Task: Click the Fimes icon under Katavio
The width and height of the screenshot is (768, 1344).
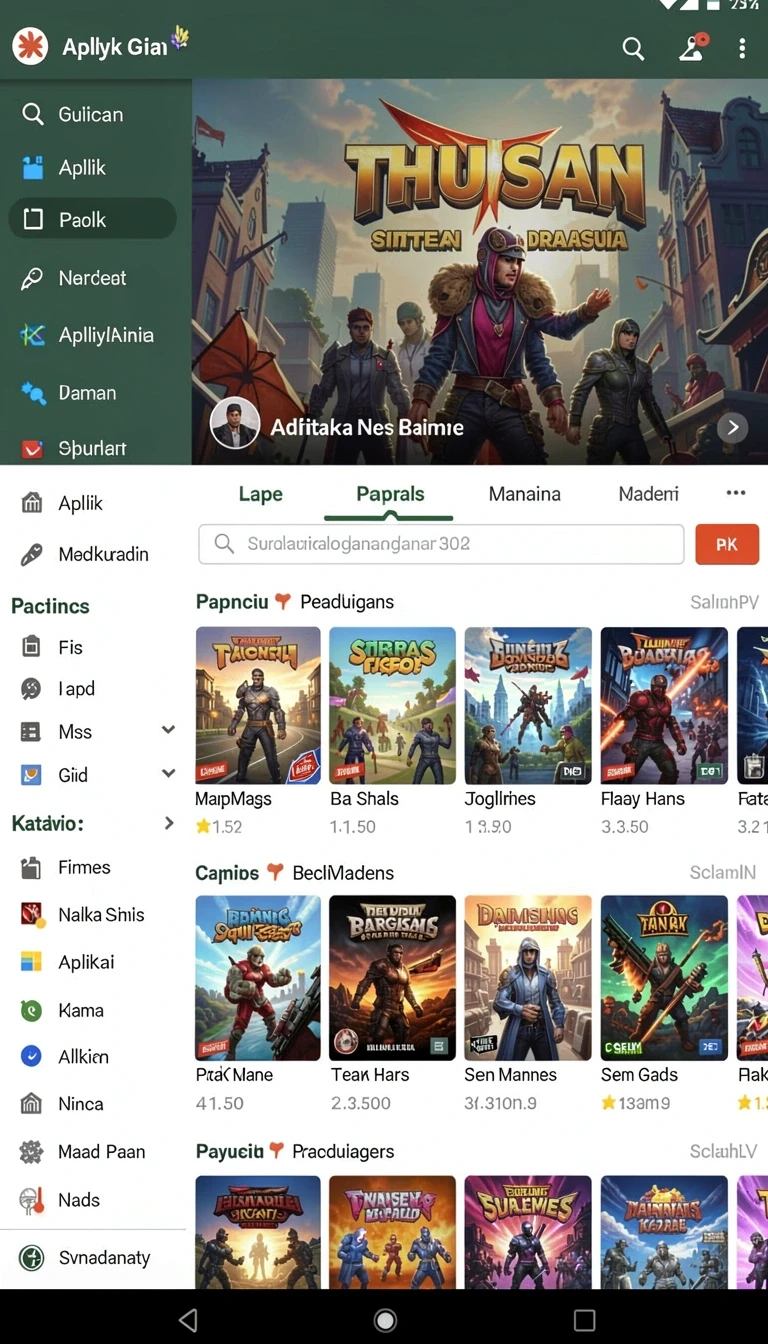Action: coord(32,867)
